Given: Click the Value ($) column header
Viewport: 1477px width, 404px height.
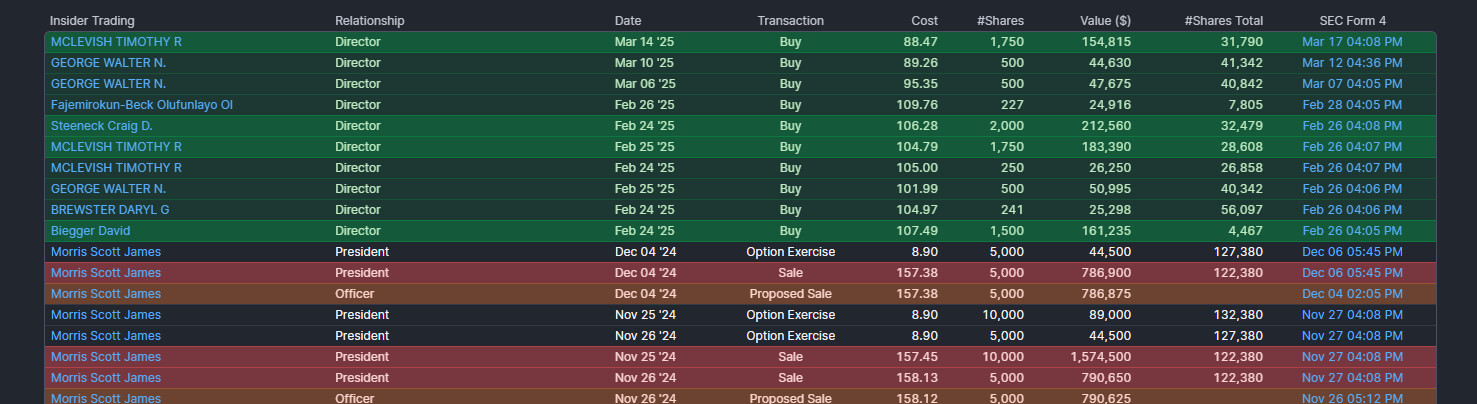Looking at the screenshot, I should 1105,21.
